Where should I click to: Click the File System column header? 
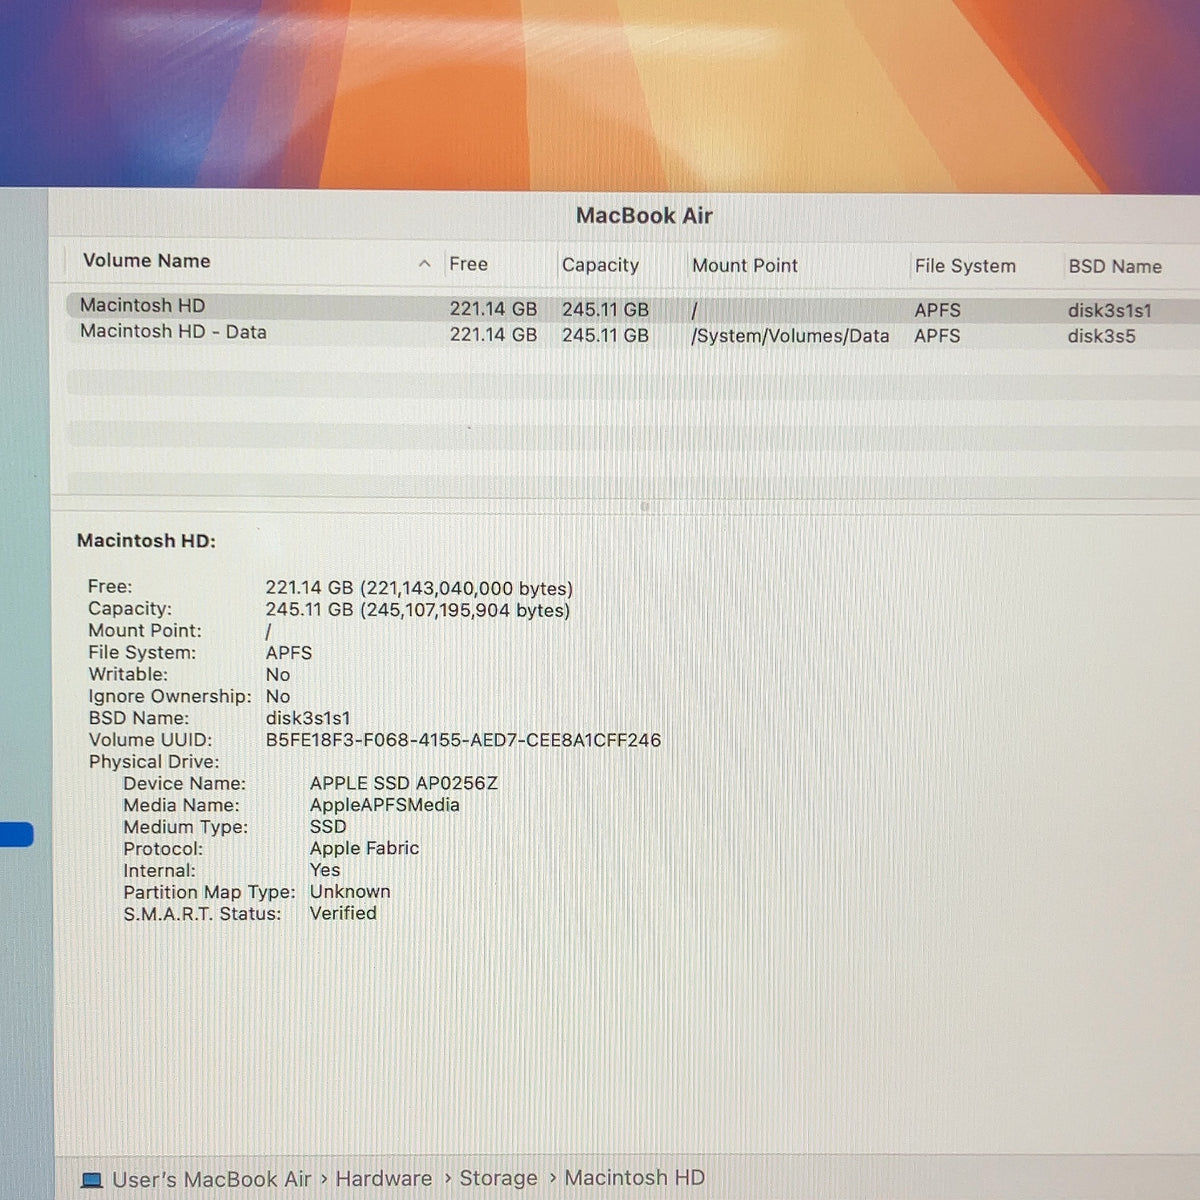(965, 266)
